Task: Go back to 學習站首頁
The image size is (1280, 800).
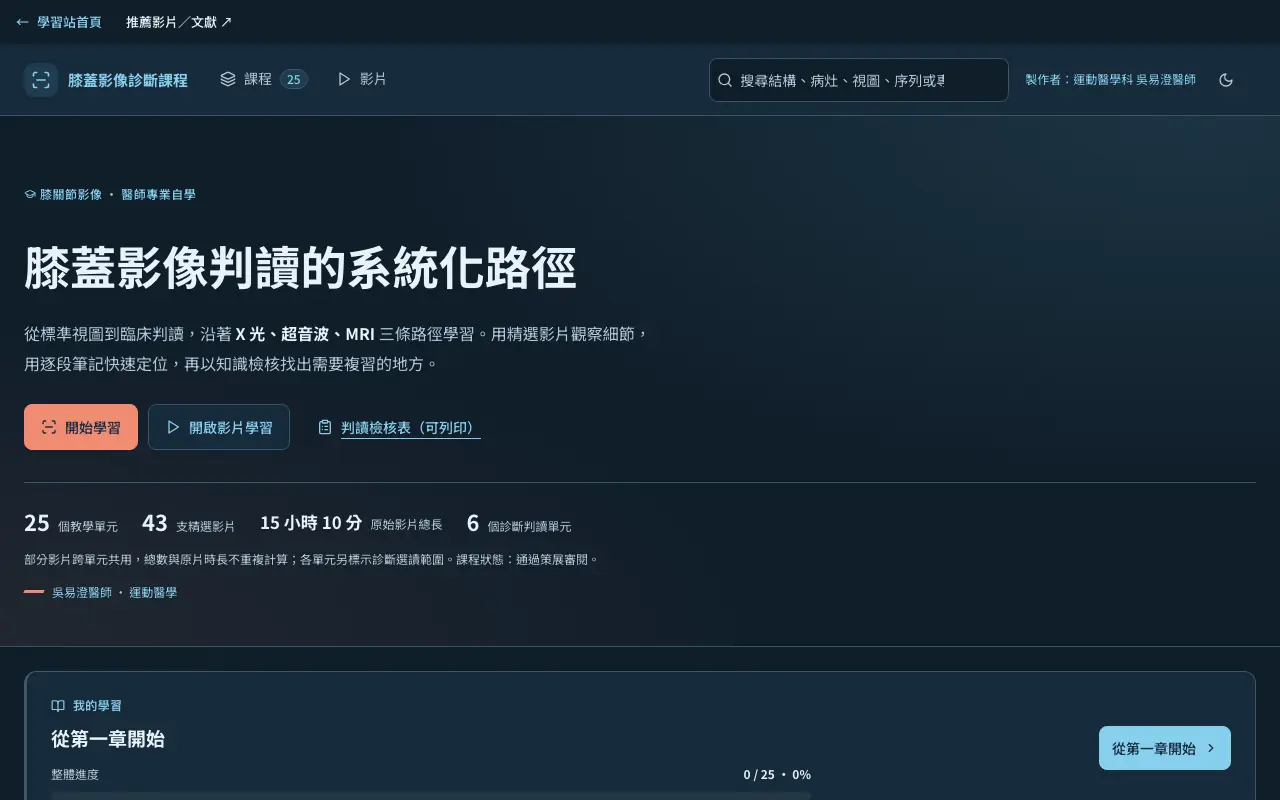Action: pyautogui.click(x=58, y=22)
